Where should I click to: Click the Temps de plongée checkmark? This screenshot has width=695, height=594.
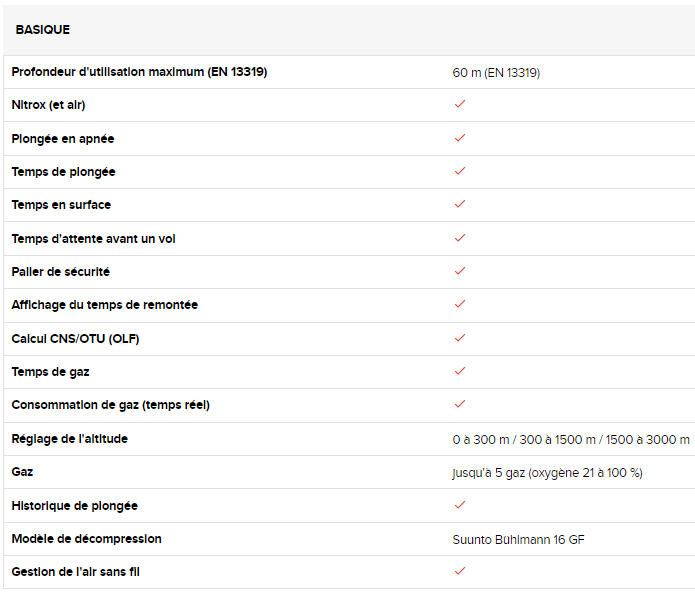[460, 171]
